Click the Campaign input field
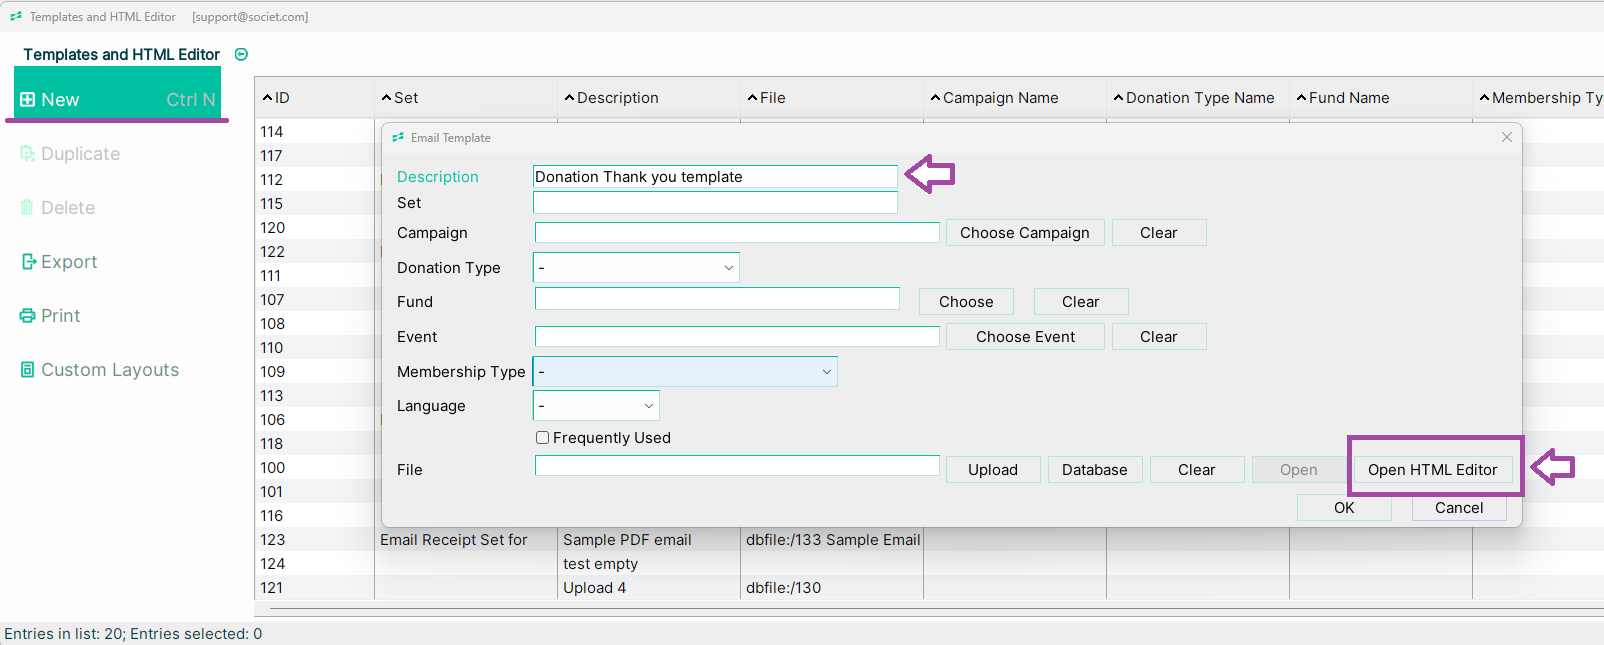Viewport: 1604px width, 645px height. pos(737,233)
